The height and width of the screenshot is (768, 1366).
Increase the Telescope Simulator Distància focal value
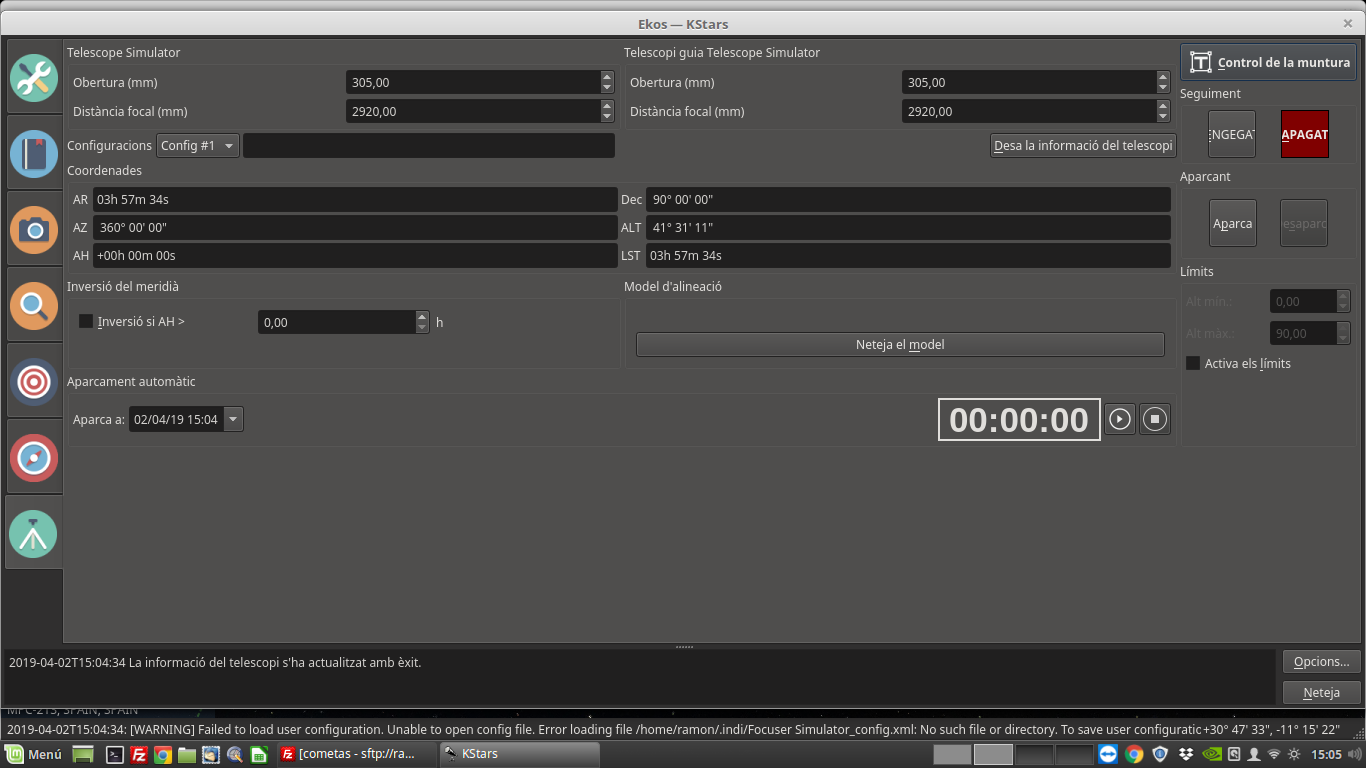pos(607,106)
